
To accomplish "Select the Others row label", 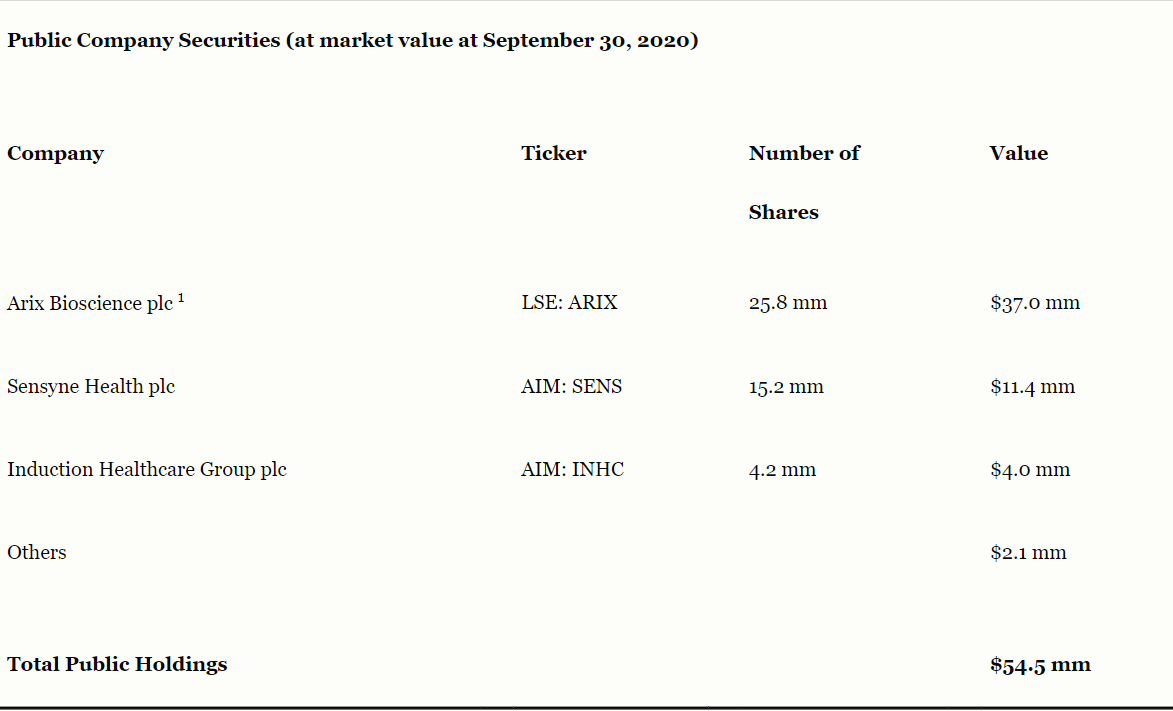I will coord(37,552).
